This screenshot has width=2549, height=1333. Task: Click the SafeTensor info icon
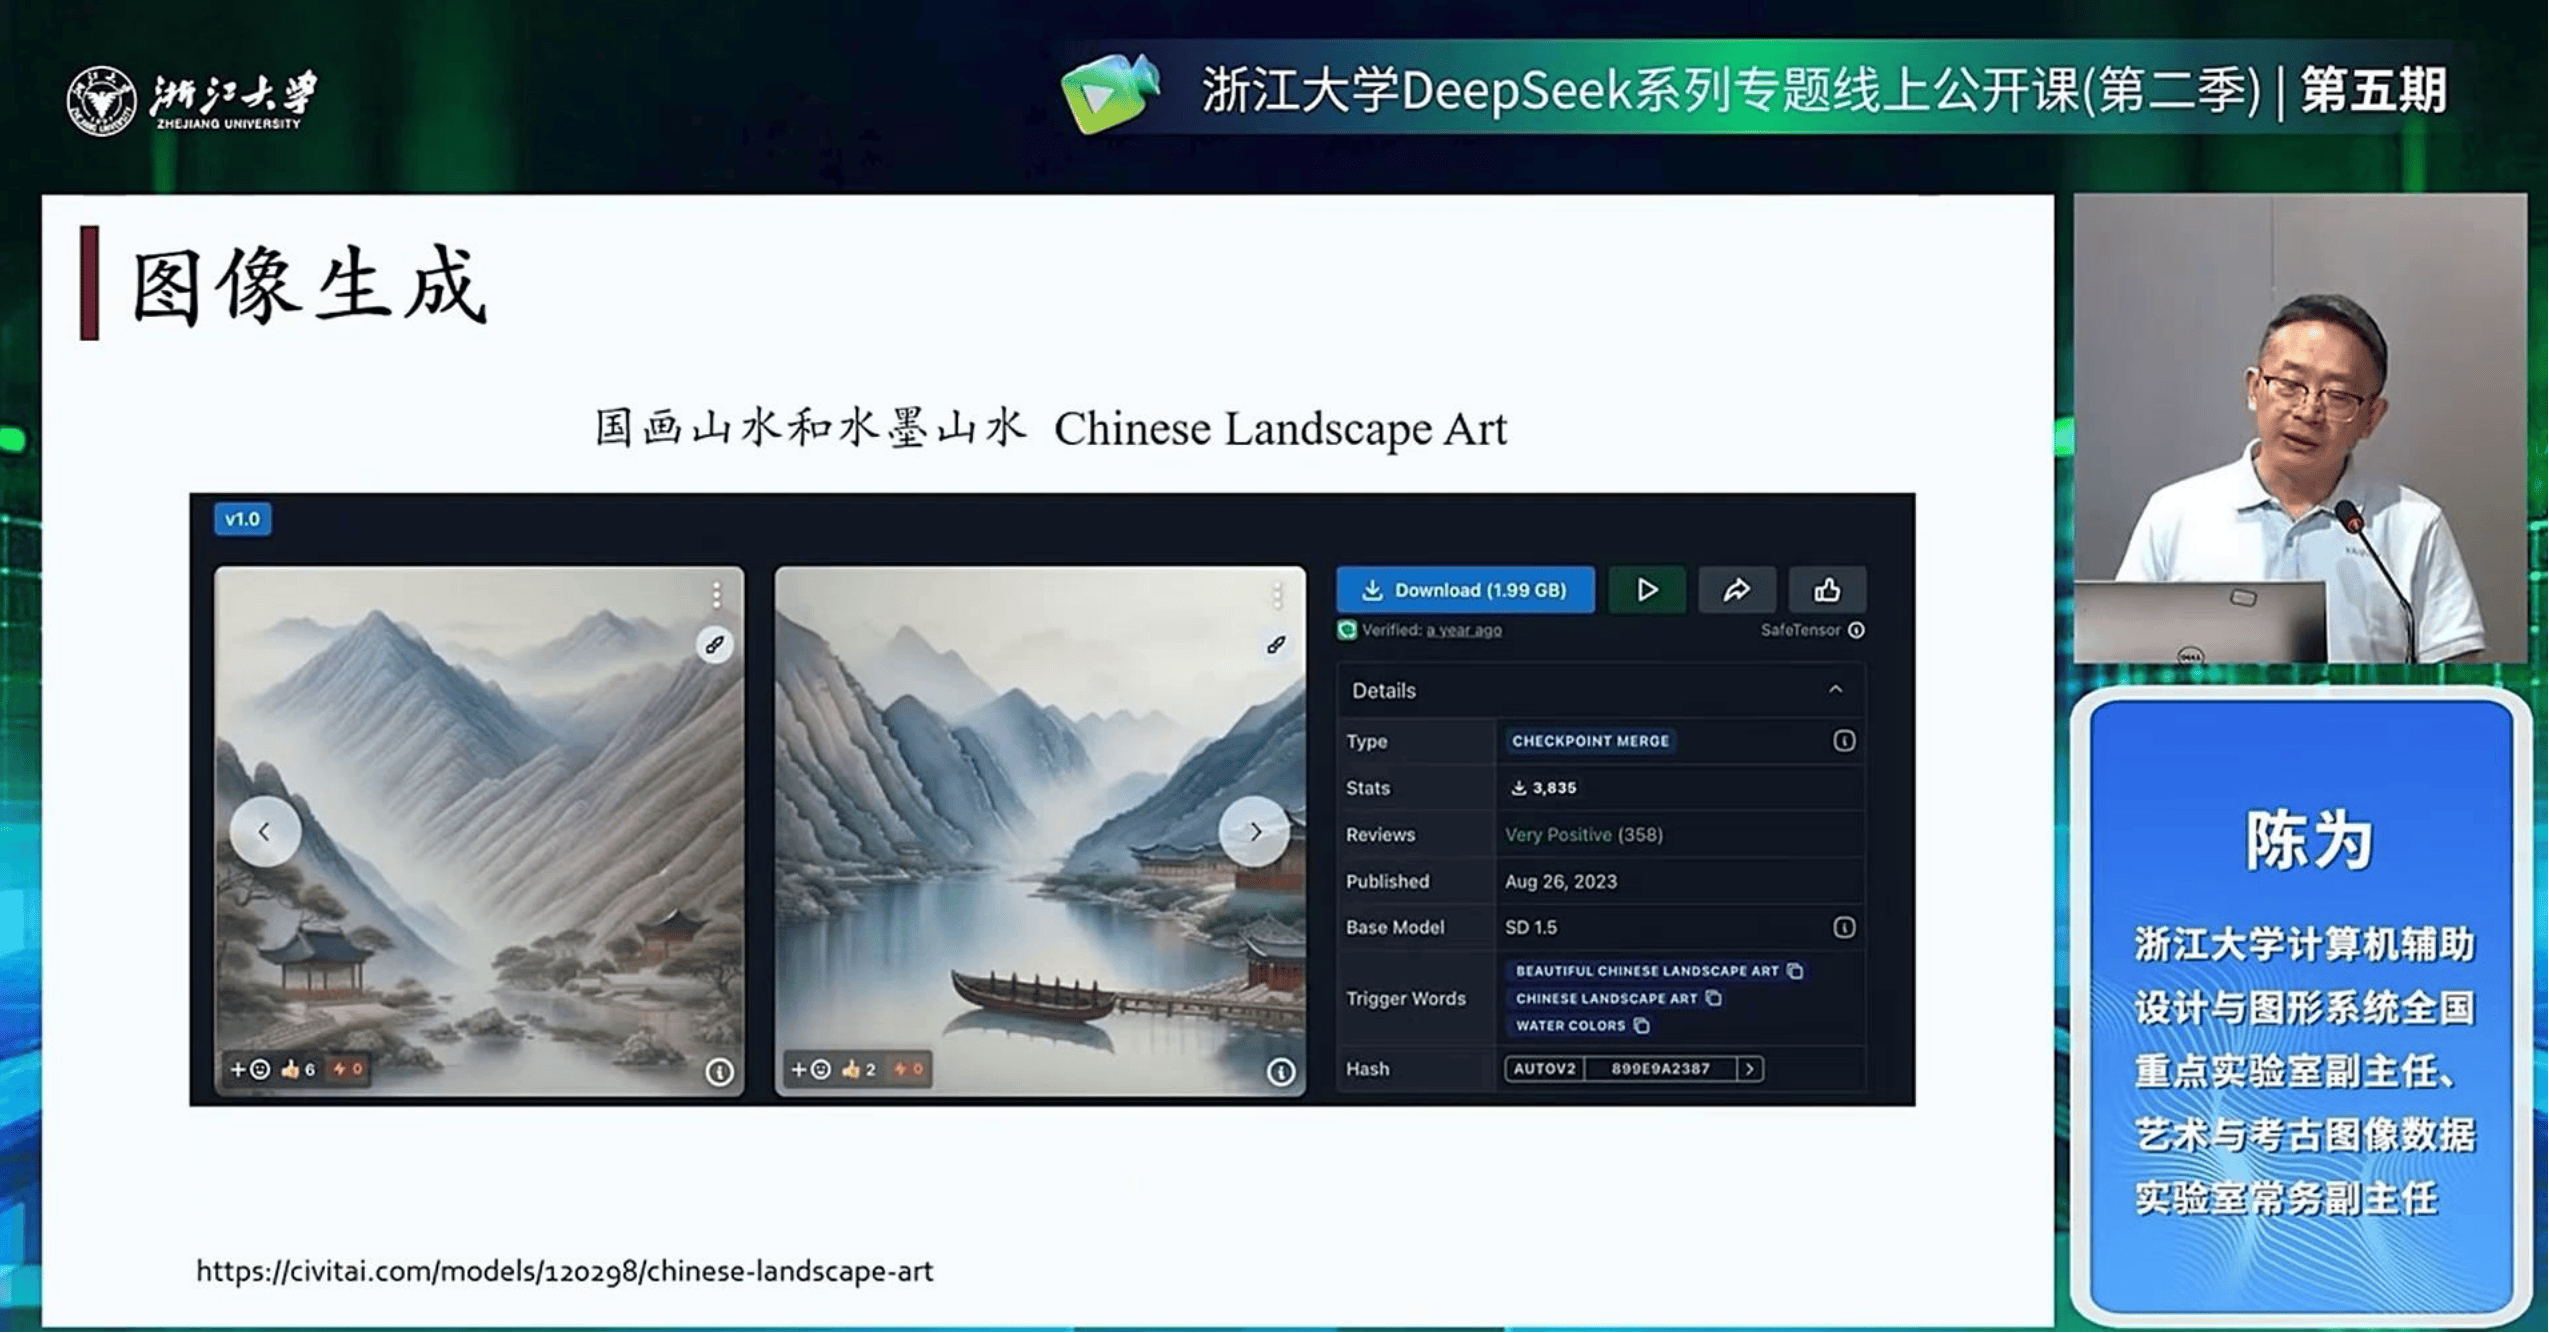(1856, 630)
